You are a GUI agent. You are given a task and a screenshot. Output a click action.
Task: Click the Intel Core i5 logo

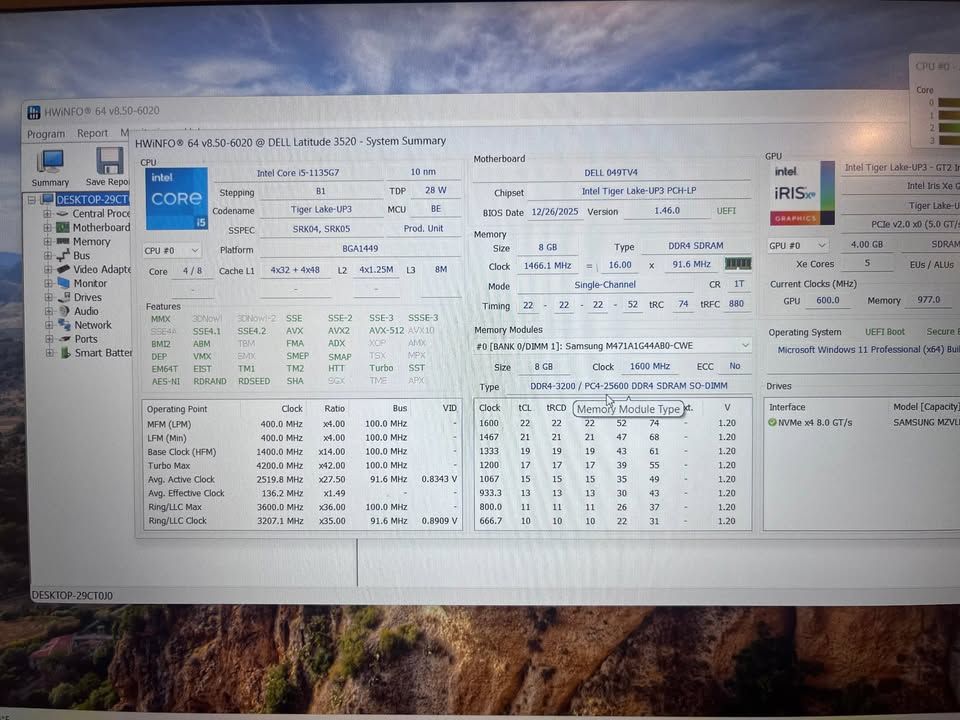coord(176,199)
